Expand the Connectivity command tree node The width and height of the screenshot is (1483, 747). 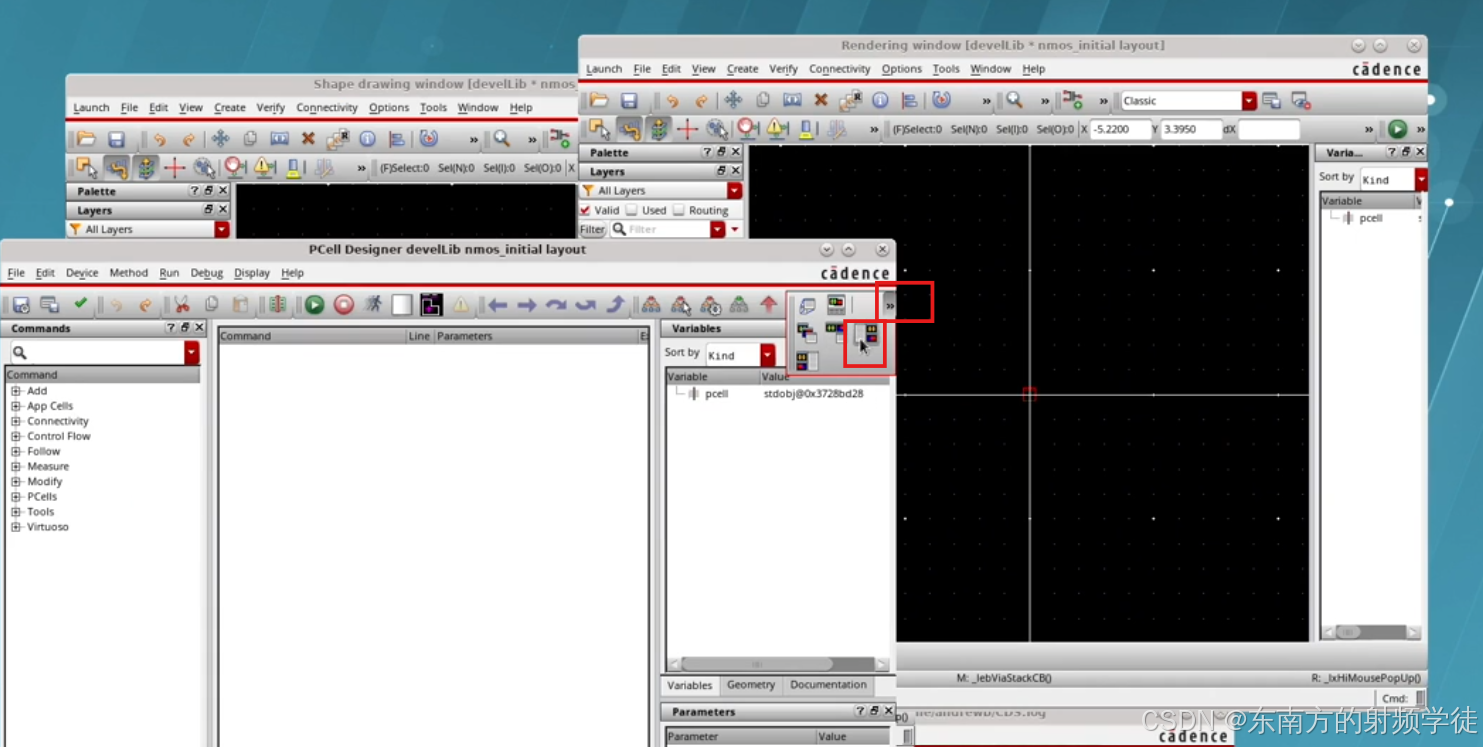tap(16, 421)
